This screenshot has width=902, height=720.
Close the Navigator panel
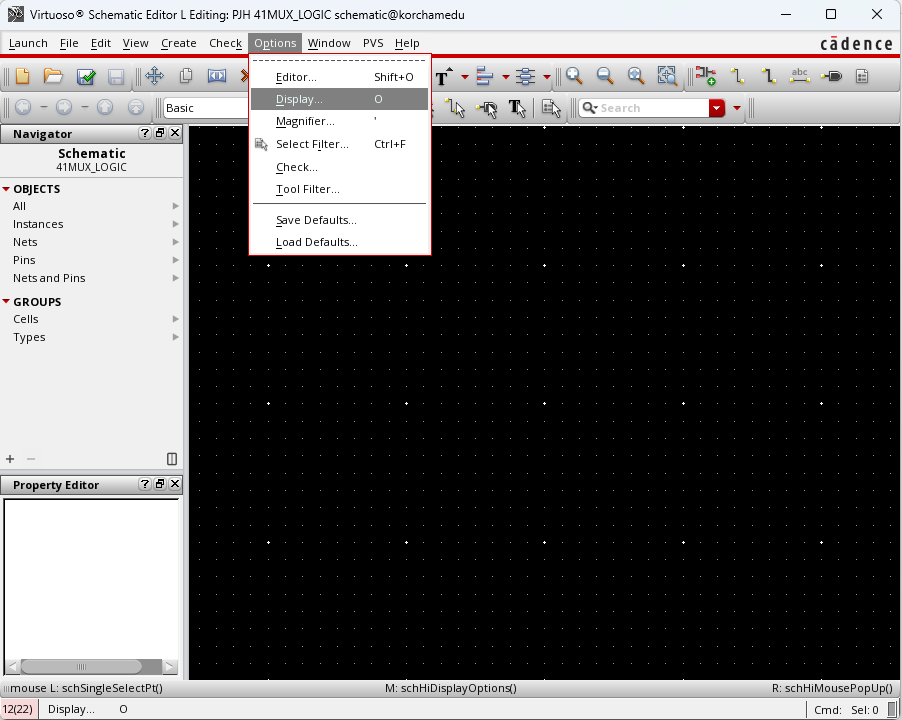pyautogui.click(x=175, y=133)
